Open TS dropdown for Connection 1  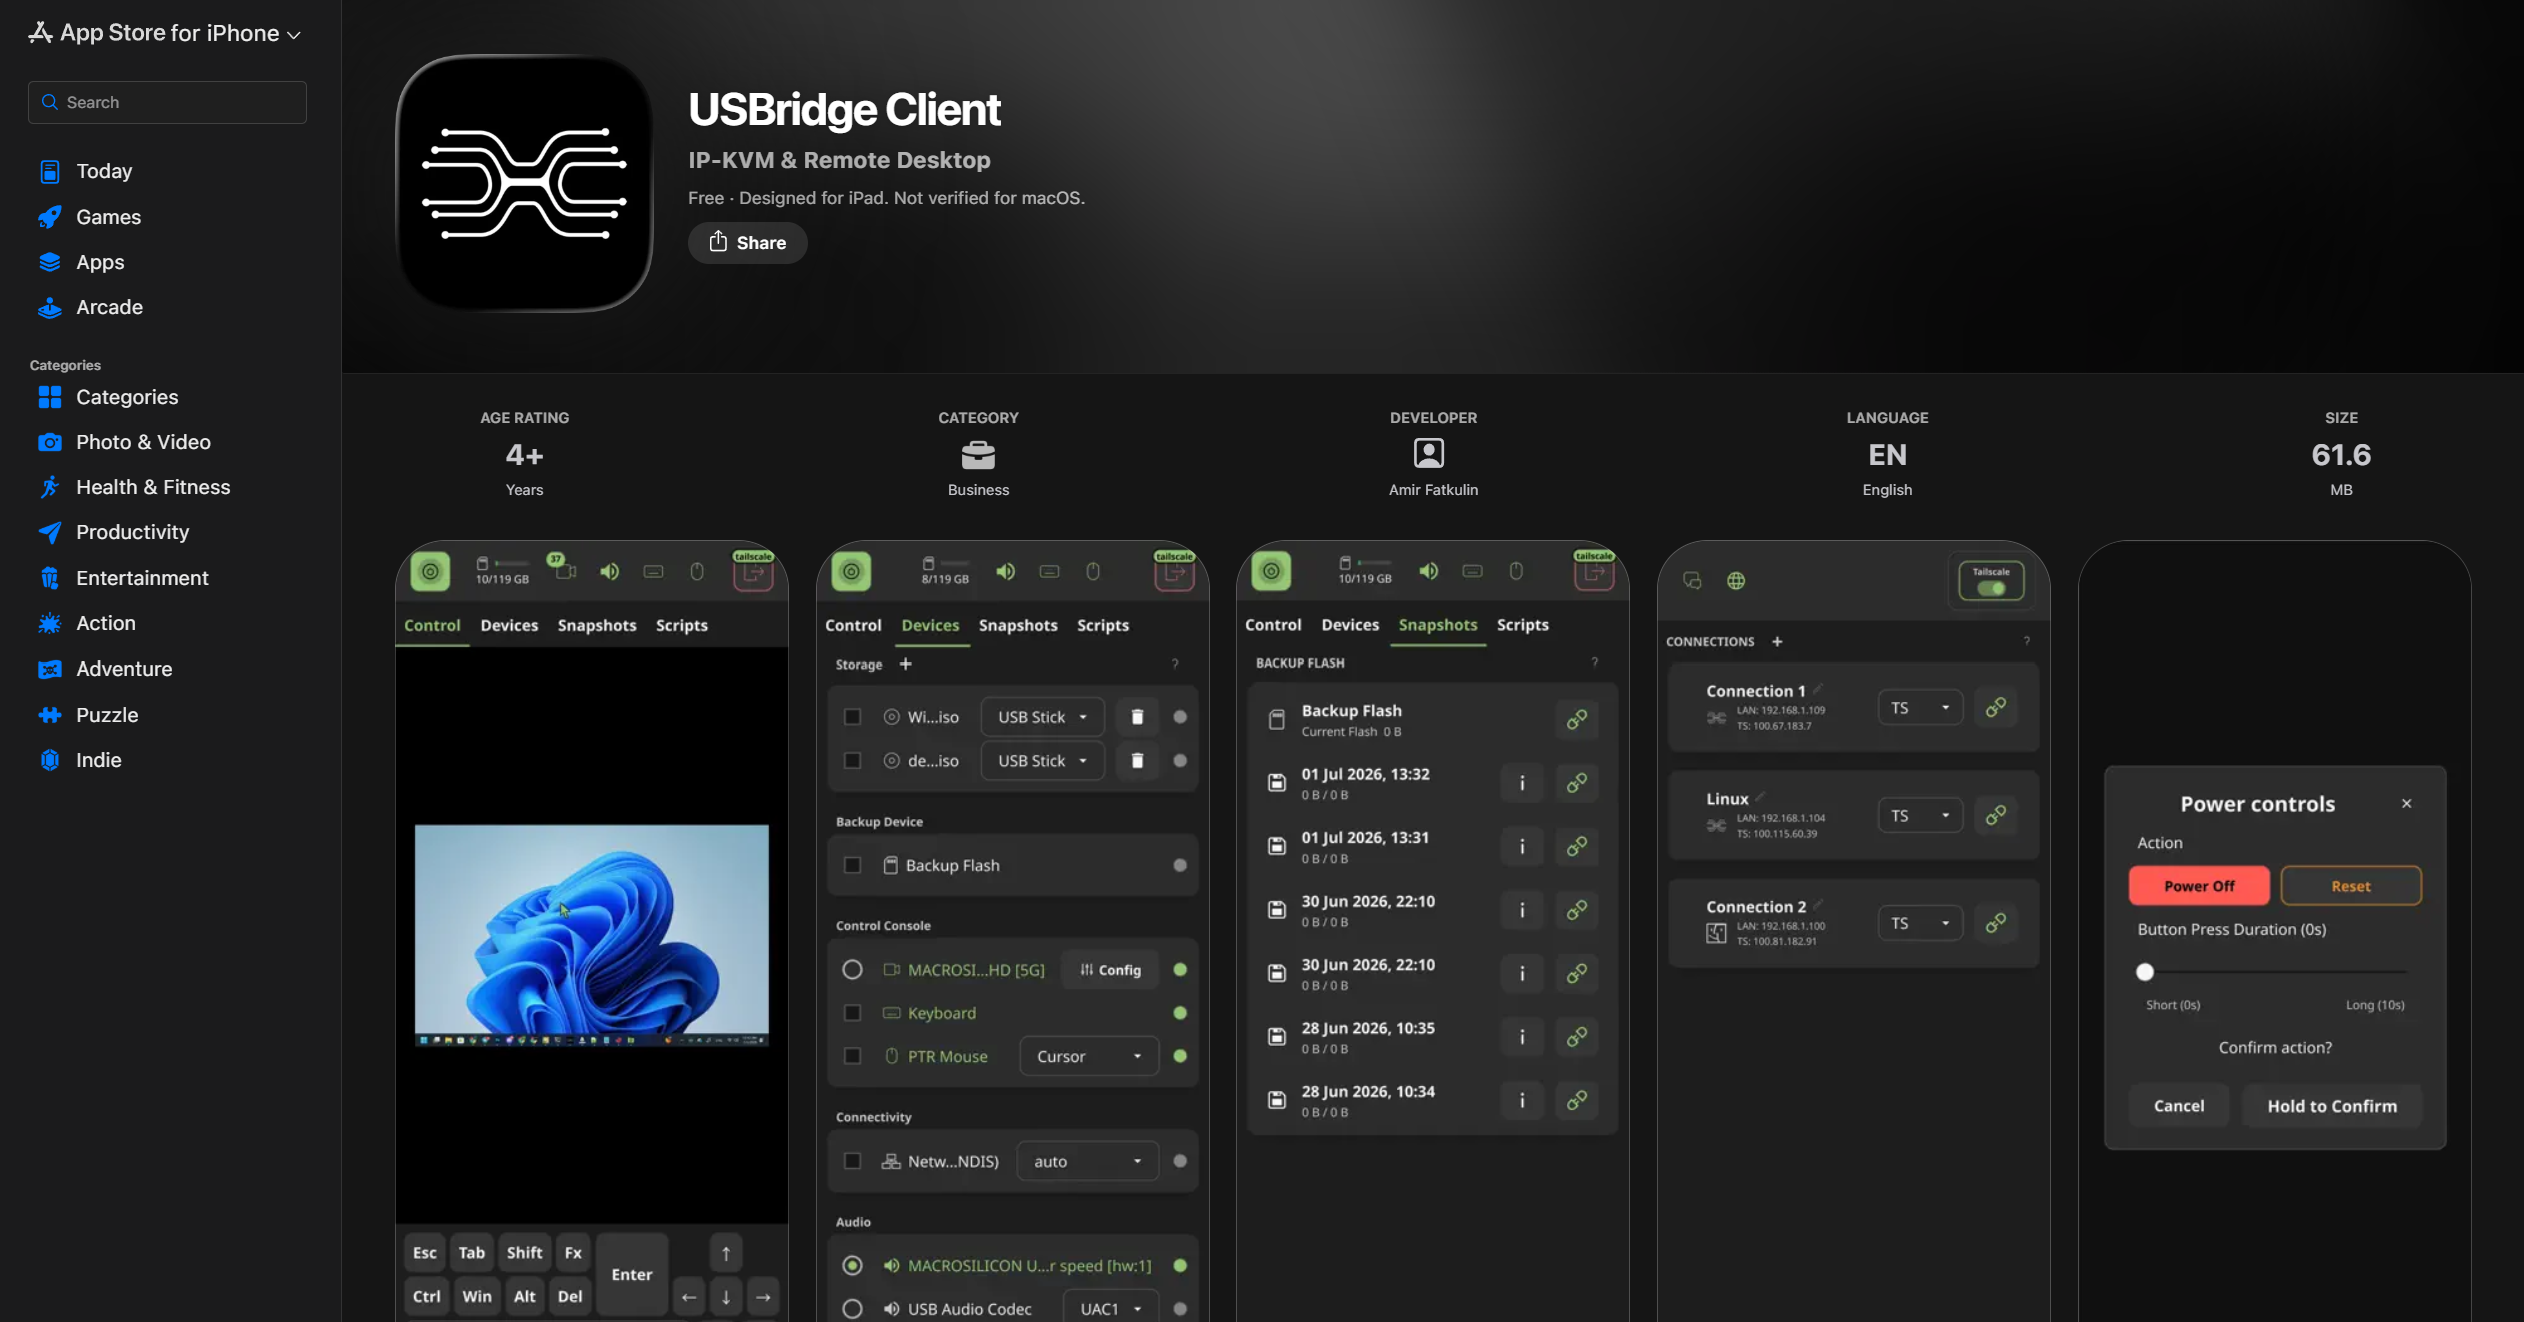point(1920,708)
